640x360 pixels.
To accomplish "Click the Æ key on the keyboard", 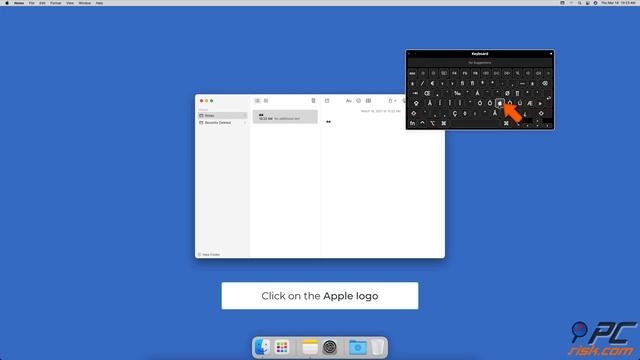I will pyautogui.click(x=530, y=103).
